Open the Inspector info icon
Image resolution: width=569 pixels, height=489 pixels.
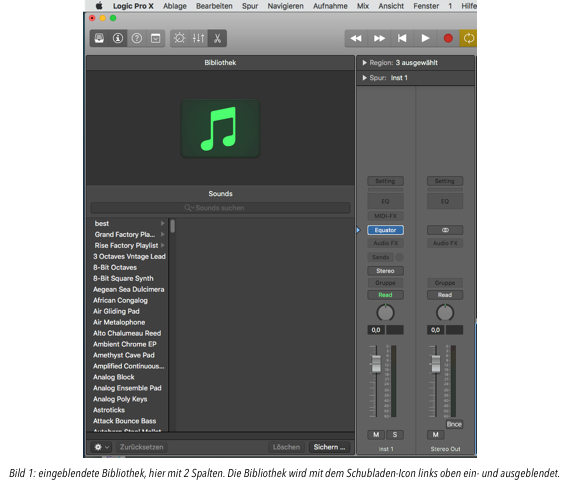118,38
